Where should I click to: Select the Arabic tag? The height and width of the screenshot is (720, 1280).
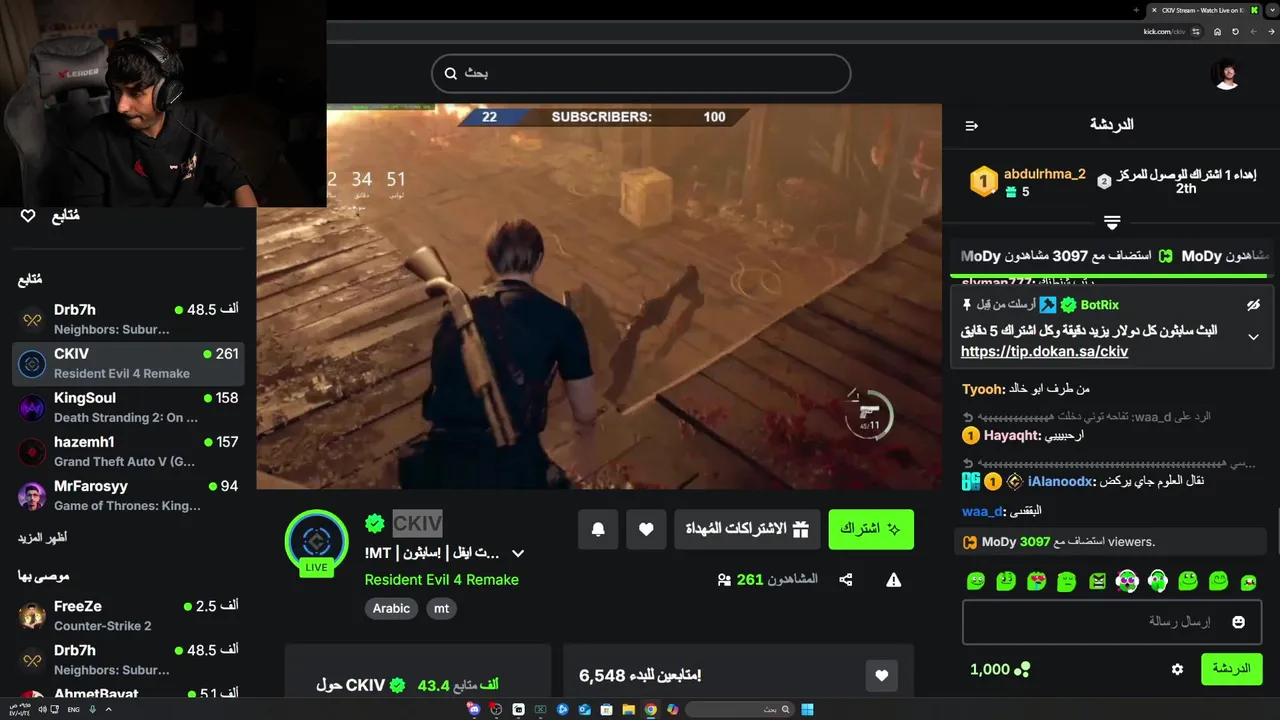coord(391,608)
